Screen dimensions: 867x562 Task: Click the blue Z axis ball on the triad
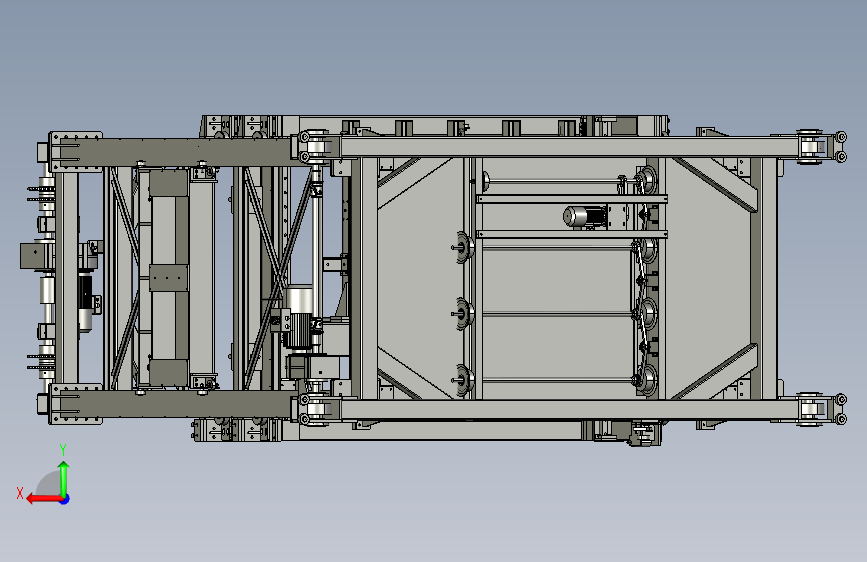tap(65, 499)
